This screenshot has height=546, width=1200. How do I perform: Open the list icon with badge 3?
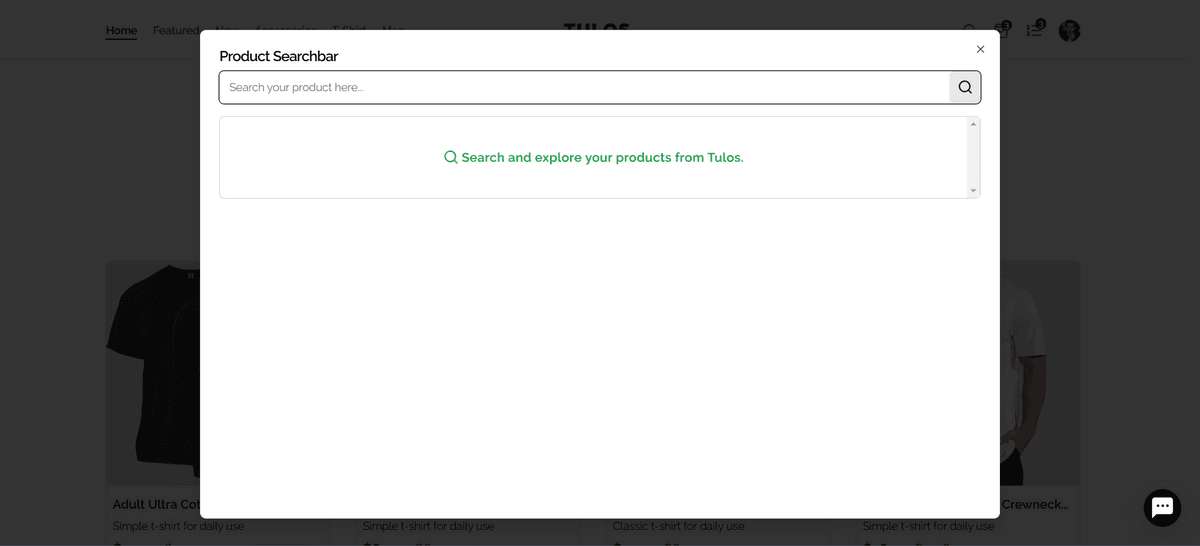[1035, 30]
